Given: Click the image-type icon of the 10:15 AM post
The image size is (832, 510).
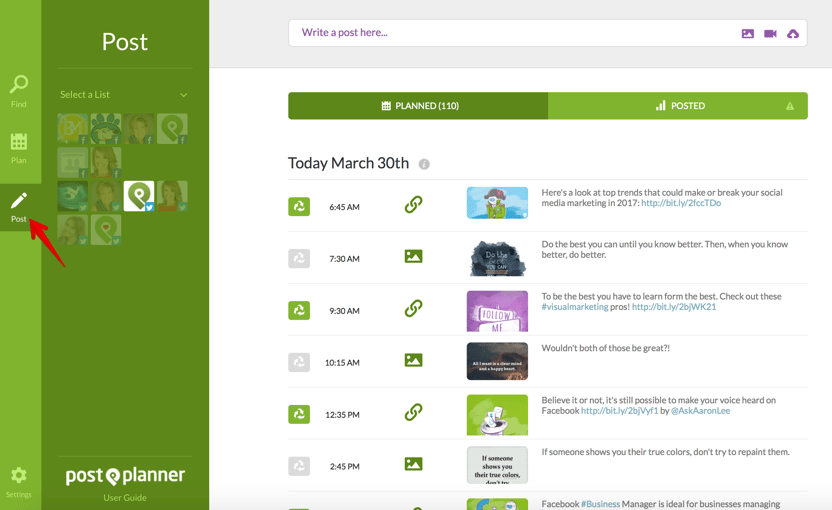Looking at the screenshot, I should point(413,360).
